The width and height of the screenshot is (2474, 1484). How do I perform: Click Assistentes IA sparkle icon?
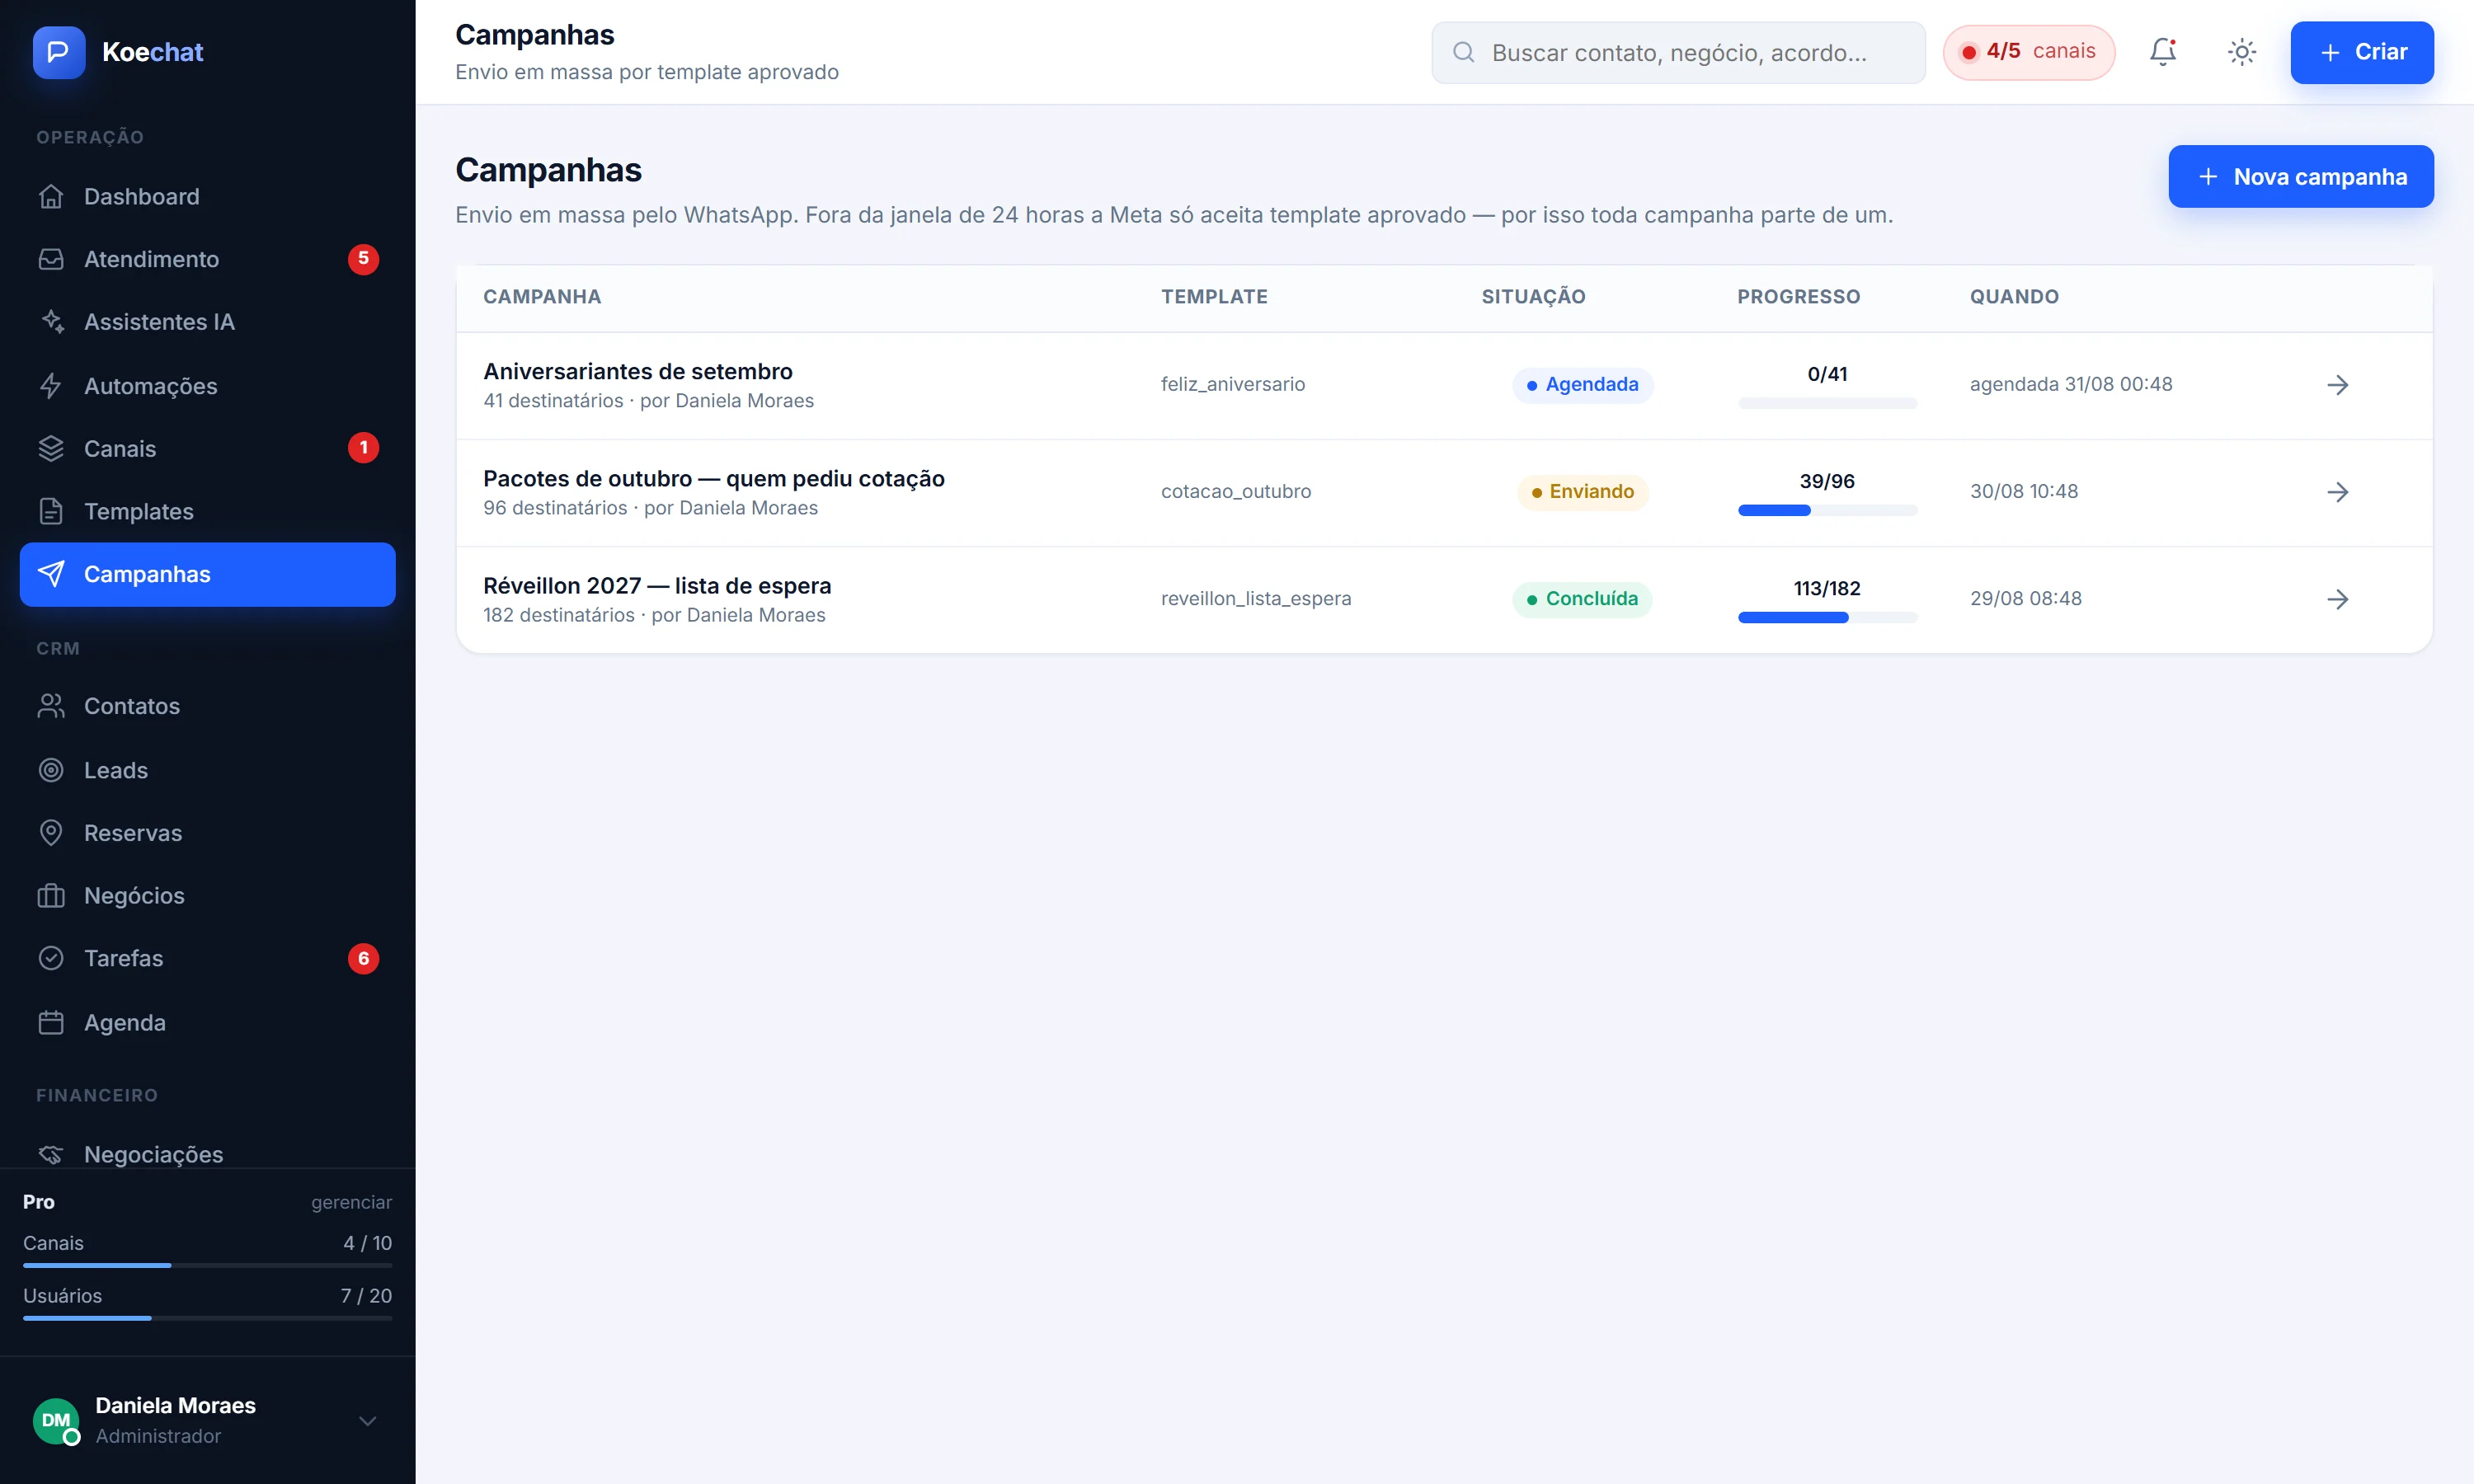coord(51,322)
